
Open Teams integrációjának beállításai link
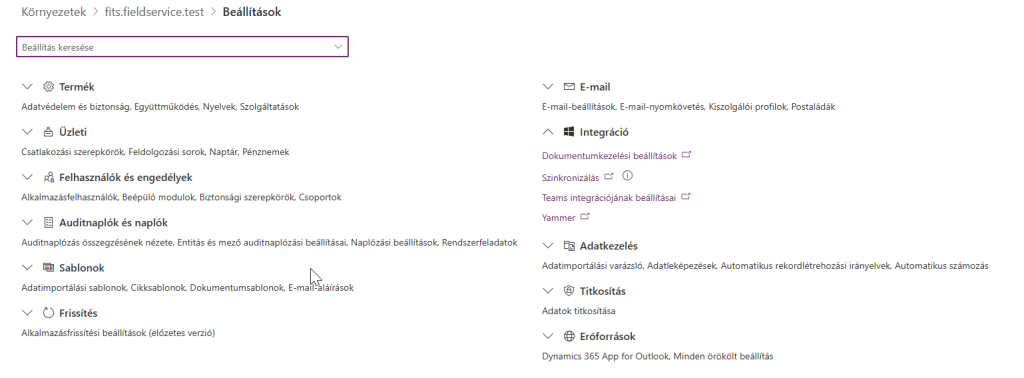(609, 198)
